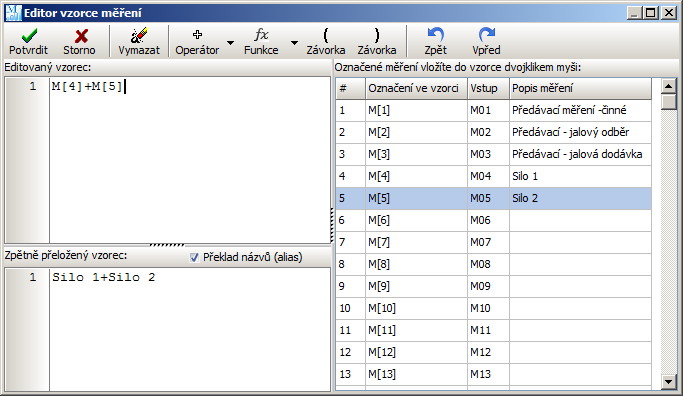Click the horizontal splitter grip between formula panes

pos(167,245)
